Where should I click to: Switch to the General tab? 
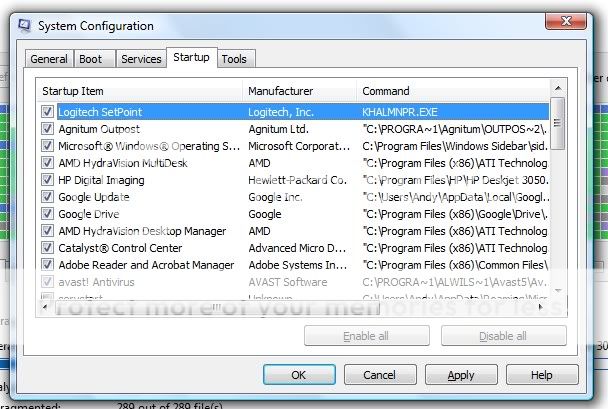click(x=49, y=59)
